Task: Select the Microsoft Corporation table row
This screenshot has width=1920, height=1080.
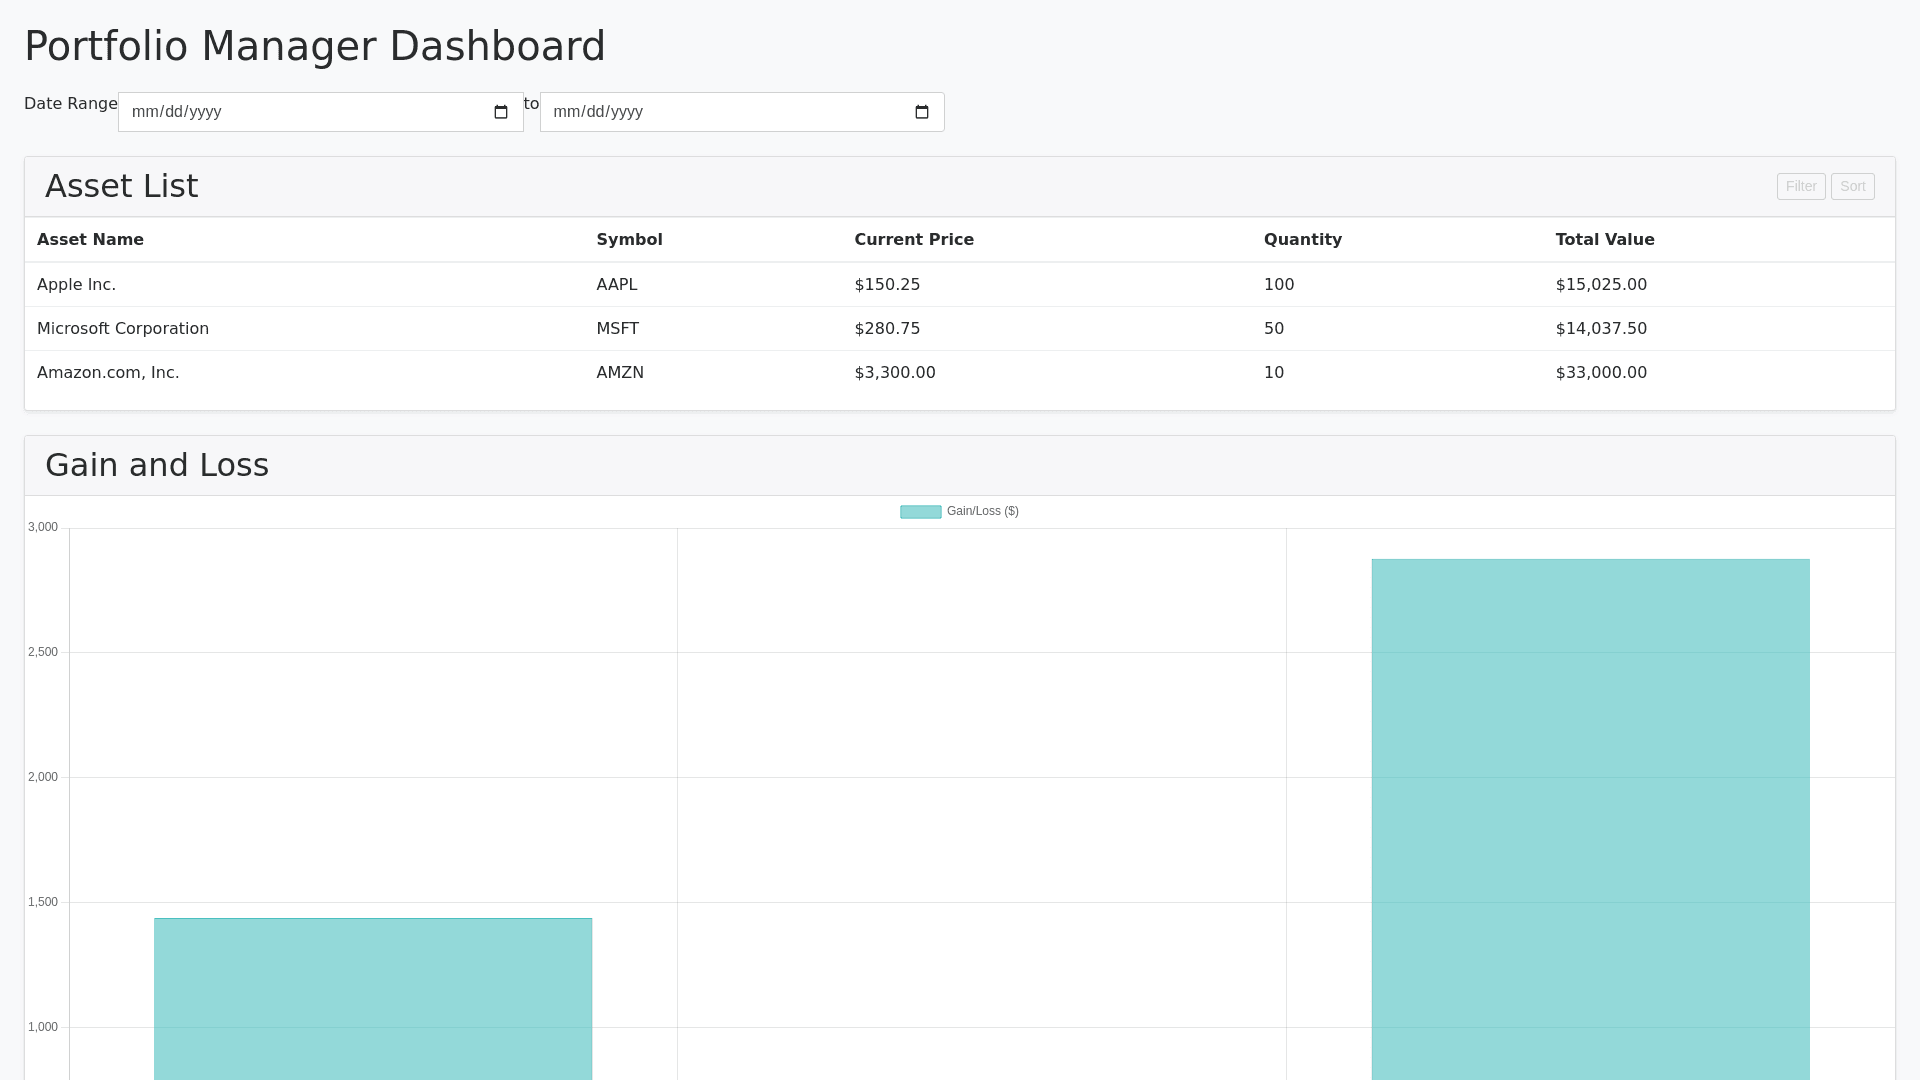Action: [123, 329]
